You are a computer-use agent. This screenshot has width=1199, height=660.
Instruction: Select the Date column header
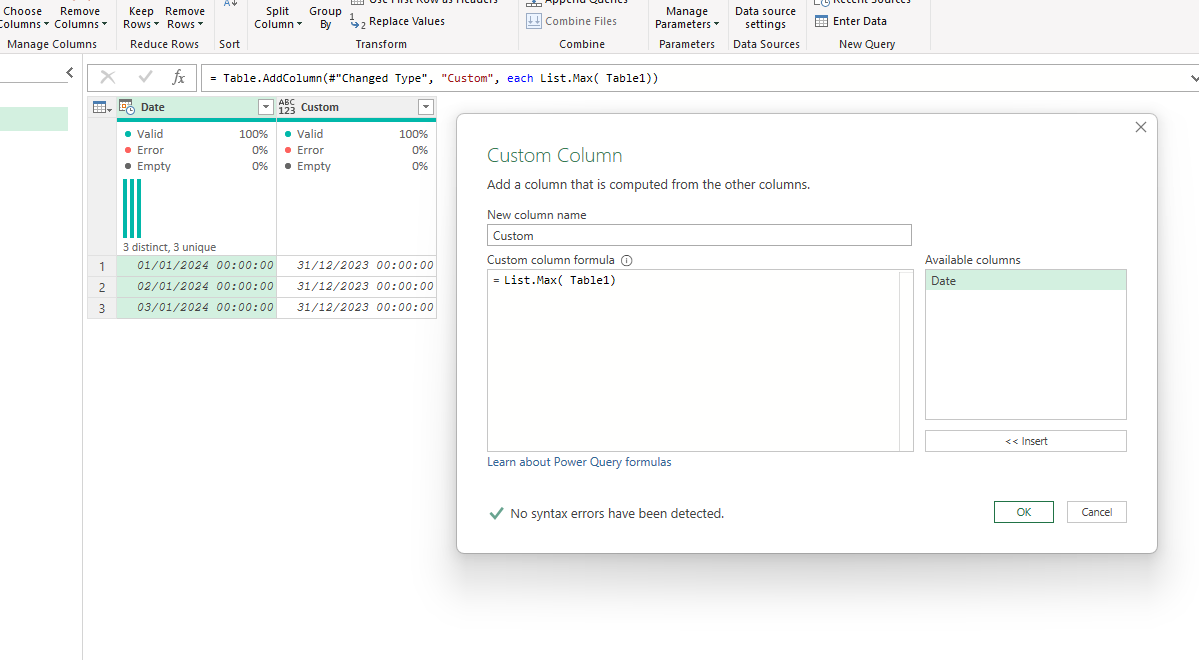(x=197, y=107)
